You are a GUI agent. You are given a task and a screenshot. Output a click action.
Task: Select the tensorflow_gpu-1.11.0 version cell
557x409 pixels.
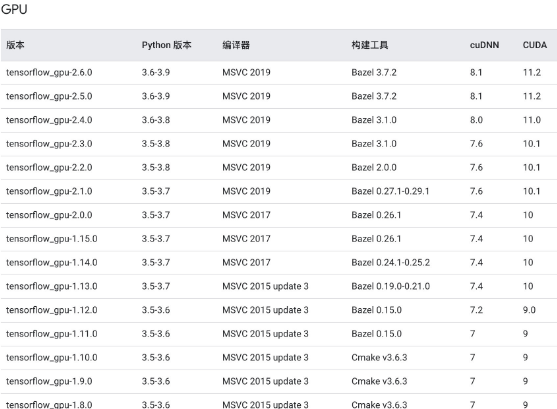click(x=52, y=334)
